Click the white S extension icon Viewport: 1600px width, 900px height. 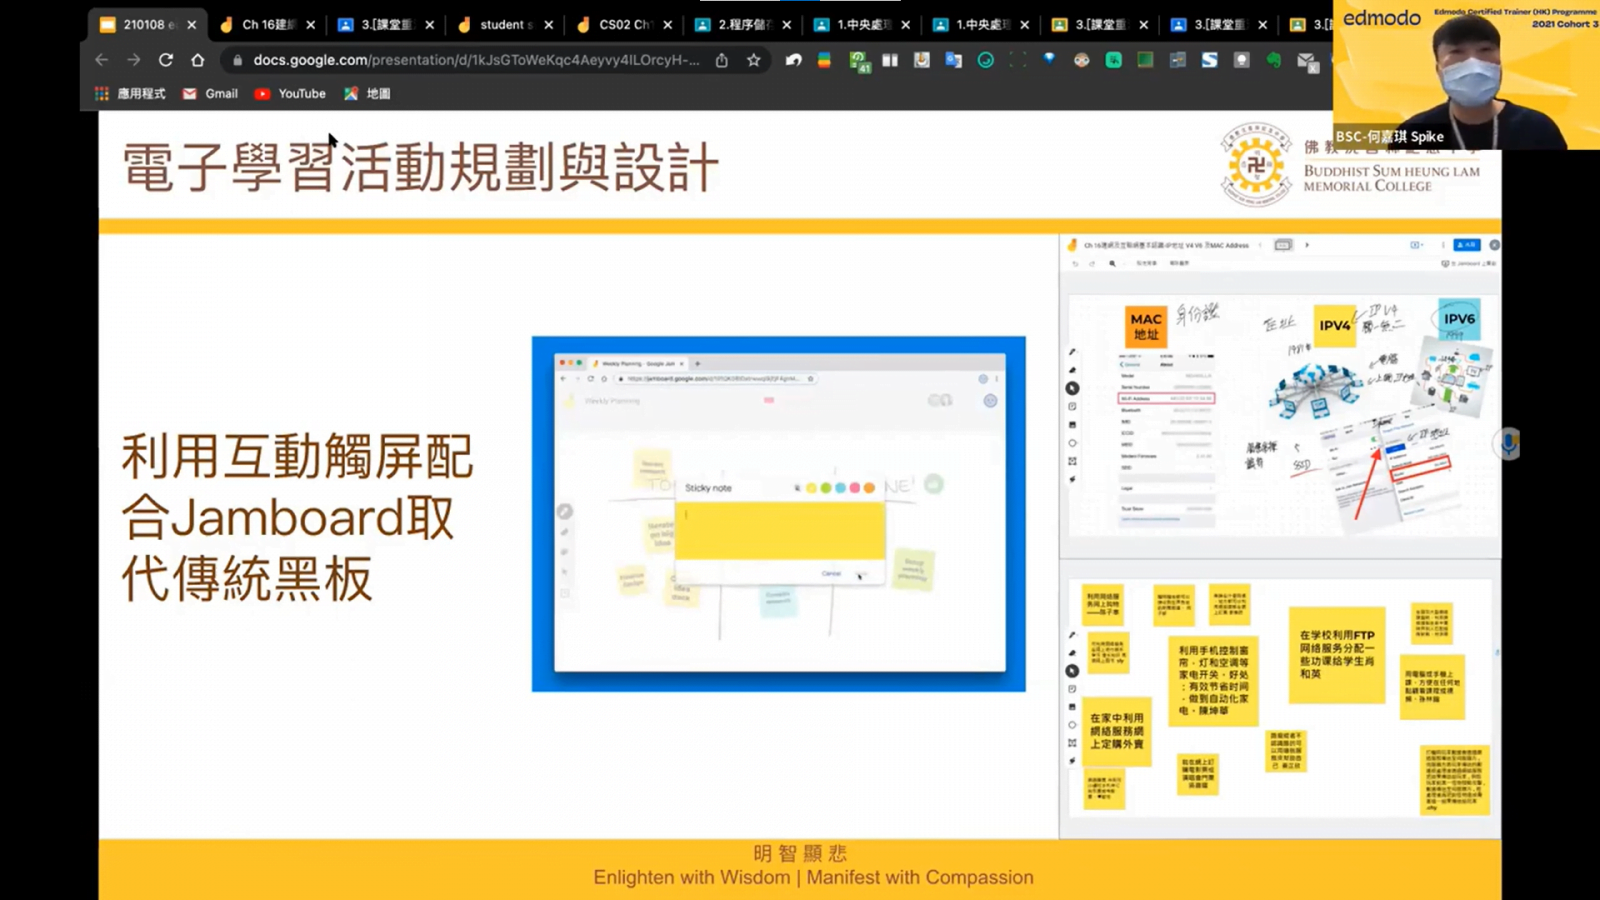pyautogui.click(x=1210, y=60)
